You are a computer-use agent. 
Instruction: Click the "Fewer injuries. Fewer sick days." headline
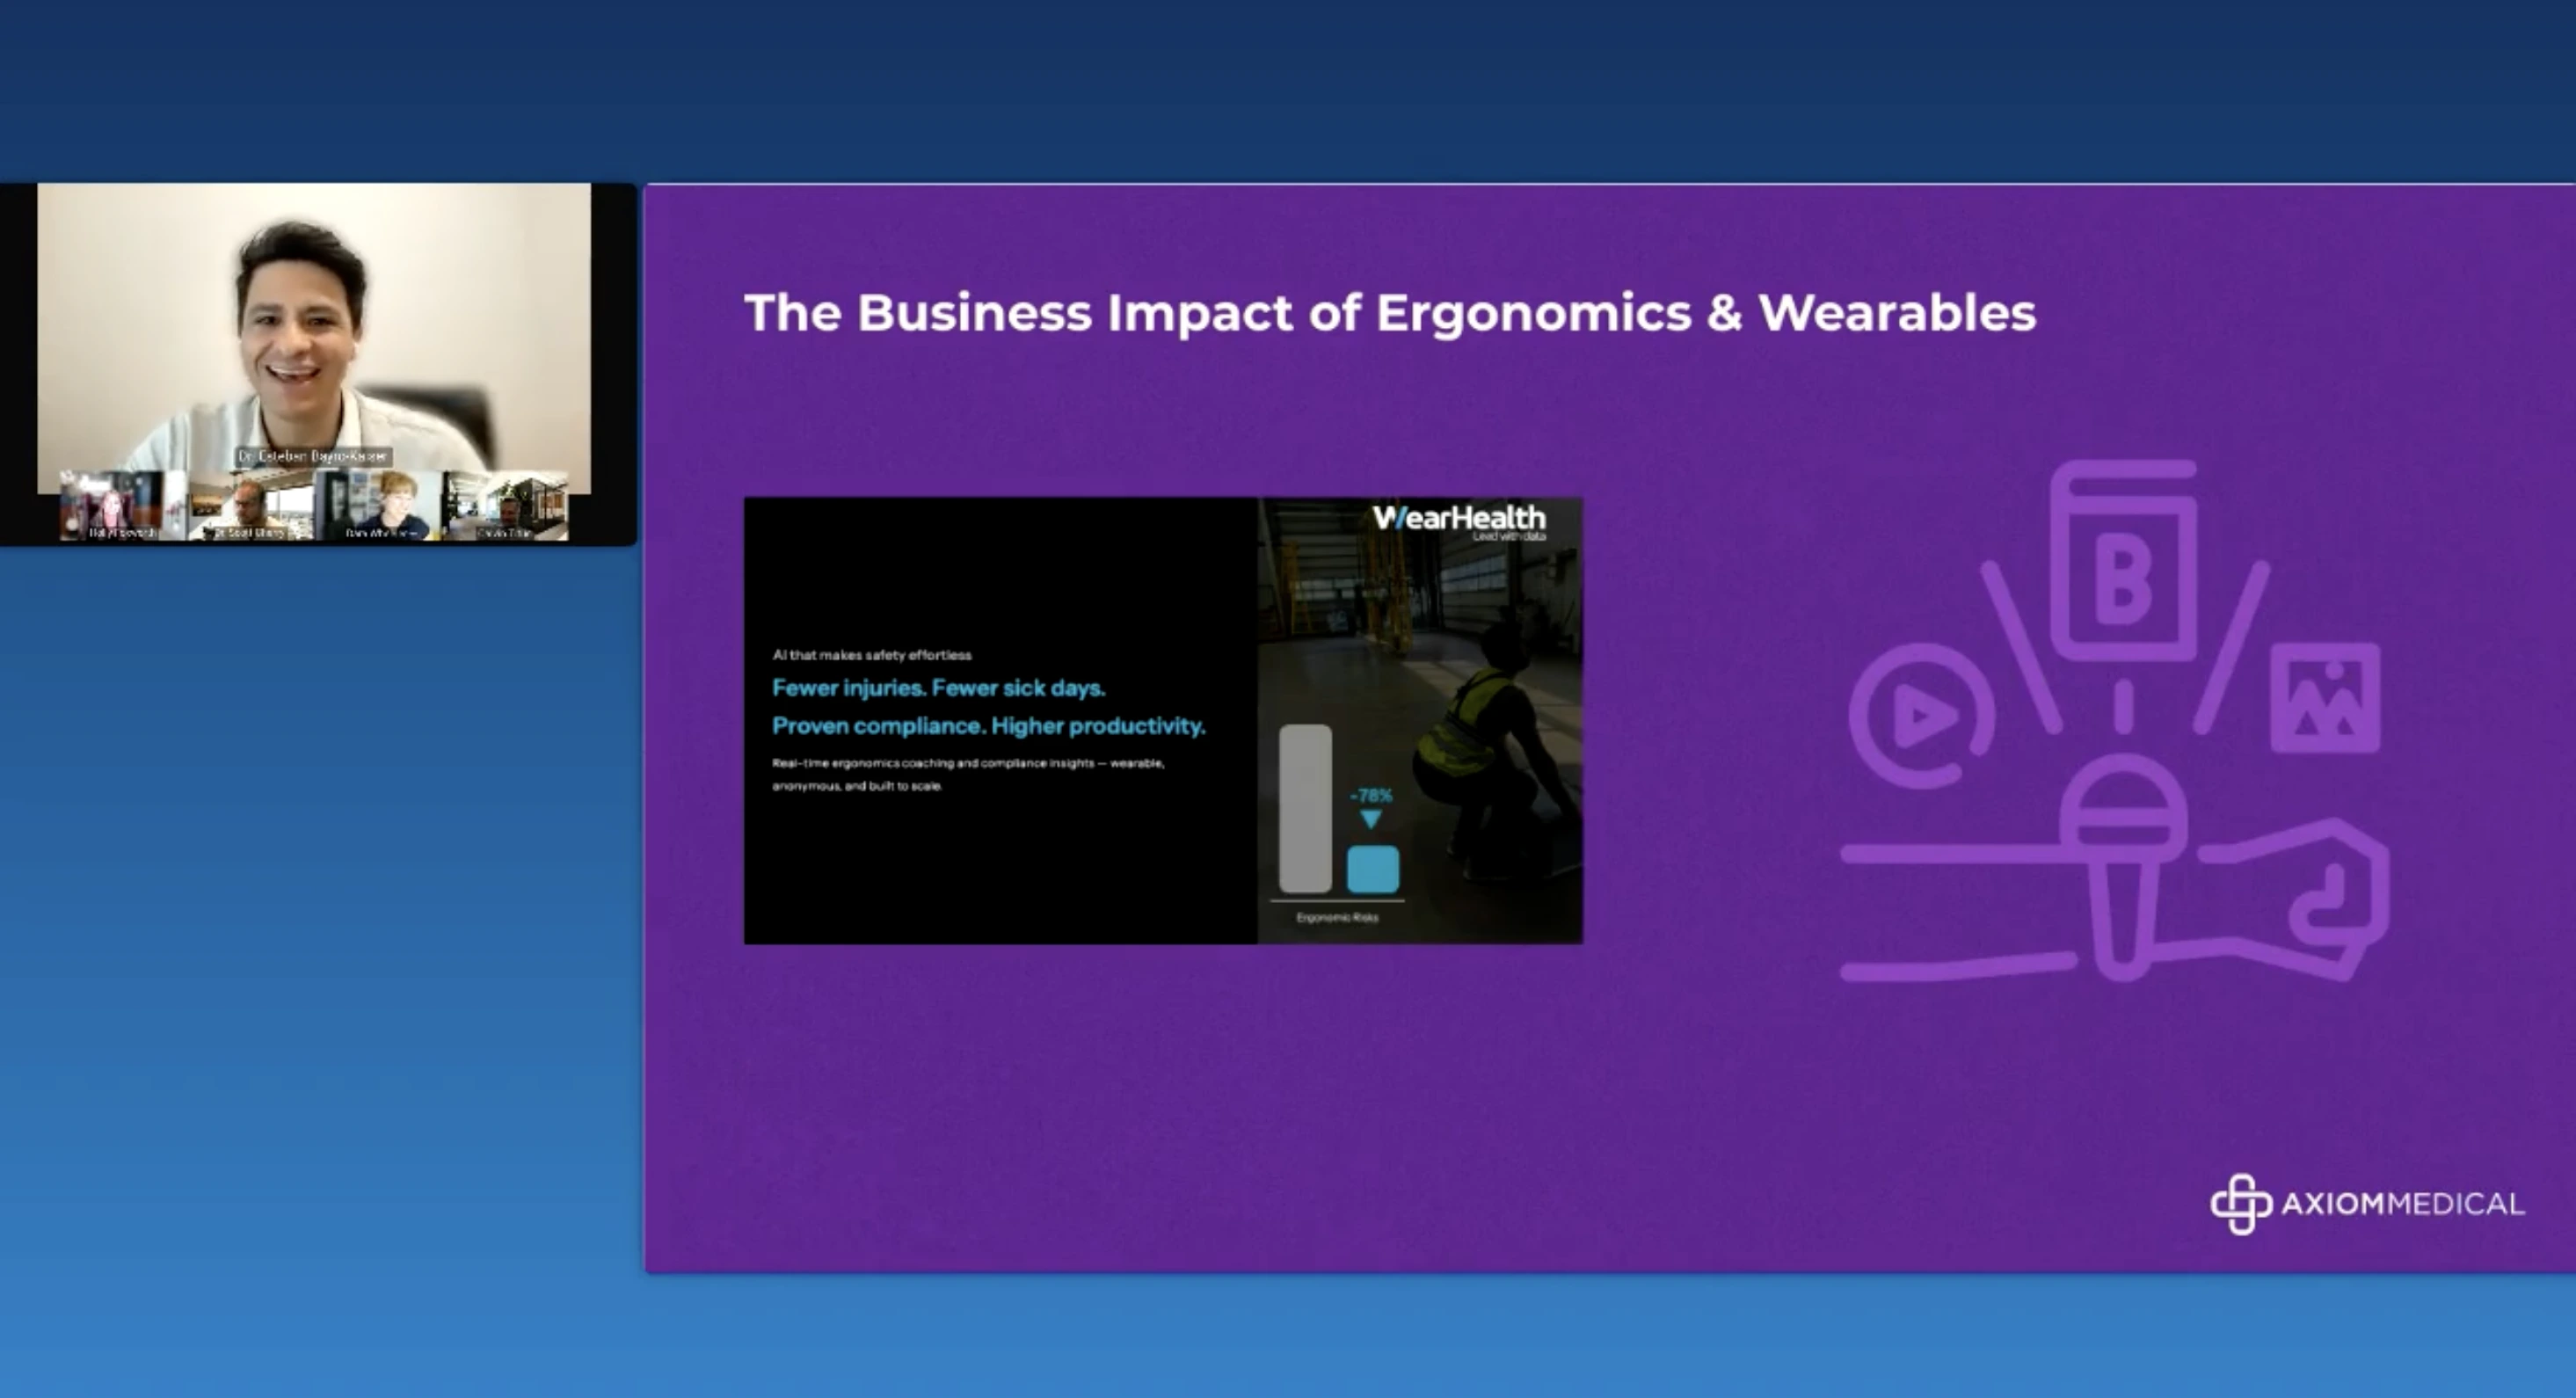(x=938, y=688)
